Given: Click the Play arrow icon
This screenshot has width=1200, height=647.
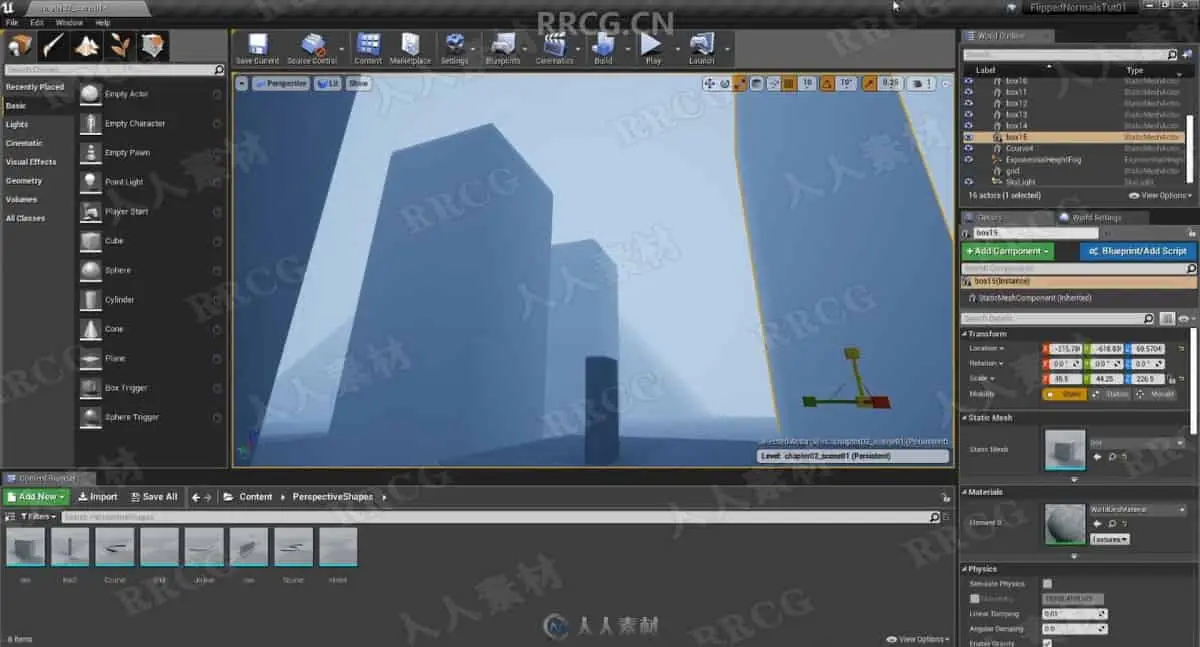Looking at the screenshot, I should [652, 44].
